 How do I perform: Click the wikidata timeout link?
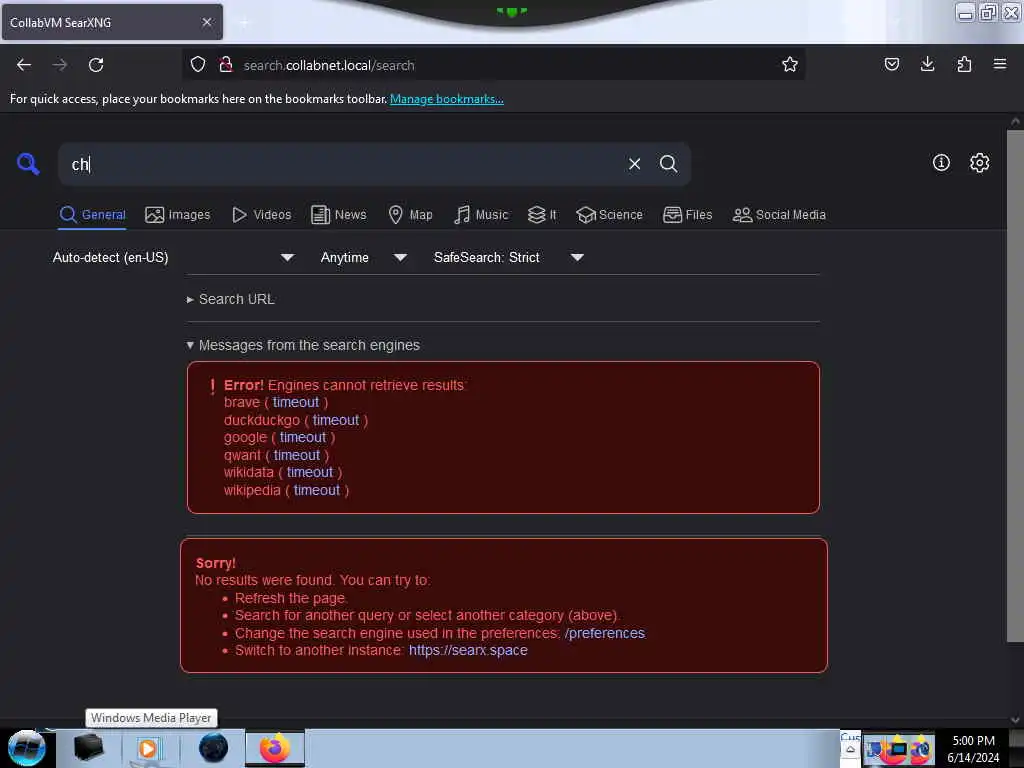310,472
